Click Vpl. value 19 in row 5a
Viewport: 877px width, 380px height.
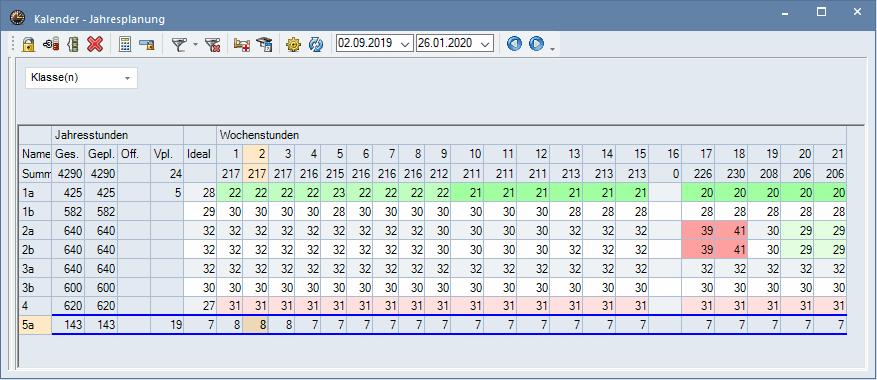(167, 325)
